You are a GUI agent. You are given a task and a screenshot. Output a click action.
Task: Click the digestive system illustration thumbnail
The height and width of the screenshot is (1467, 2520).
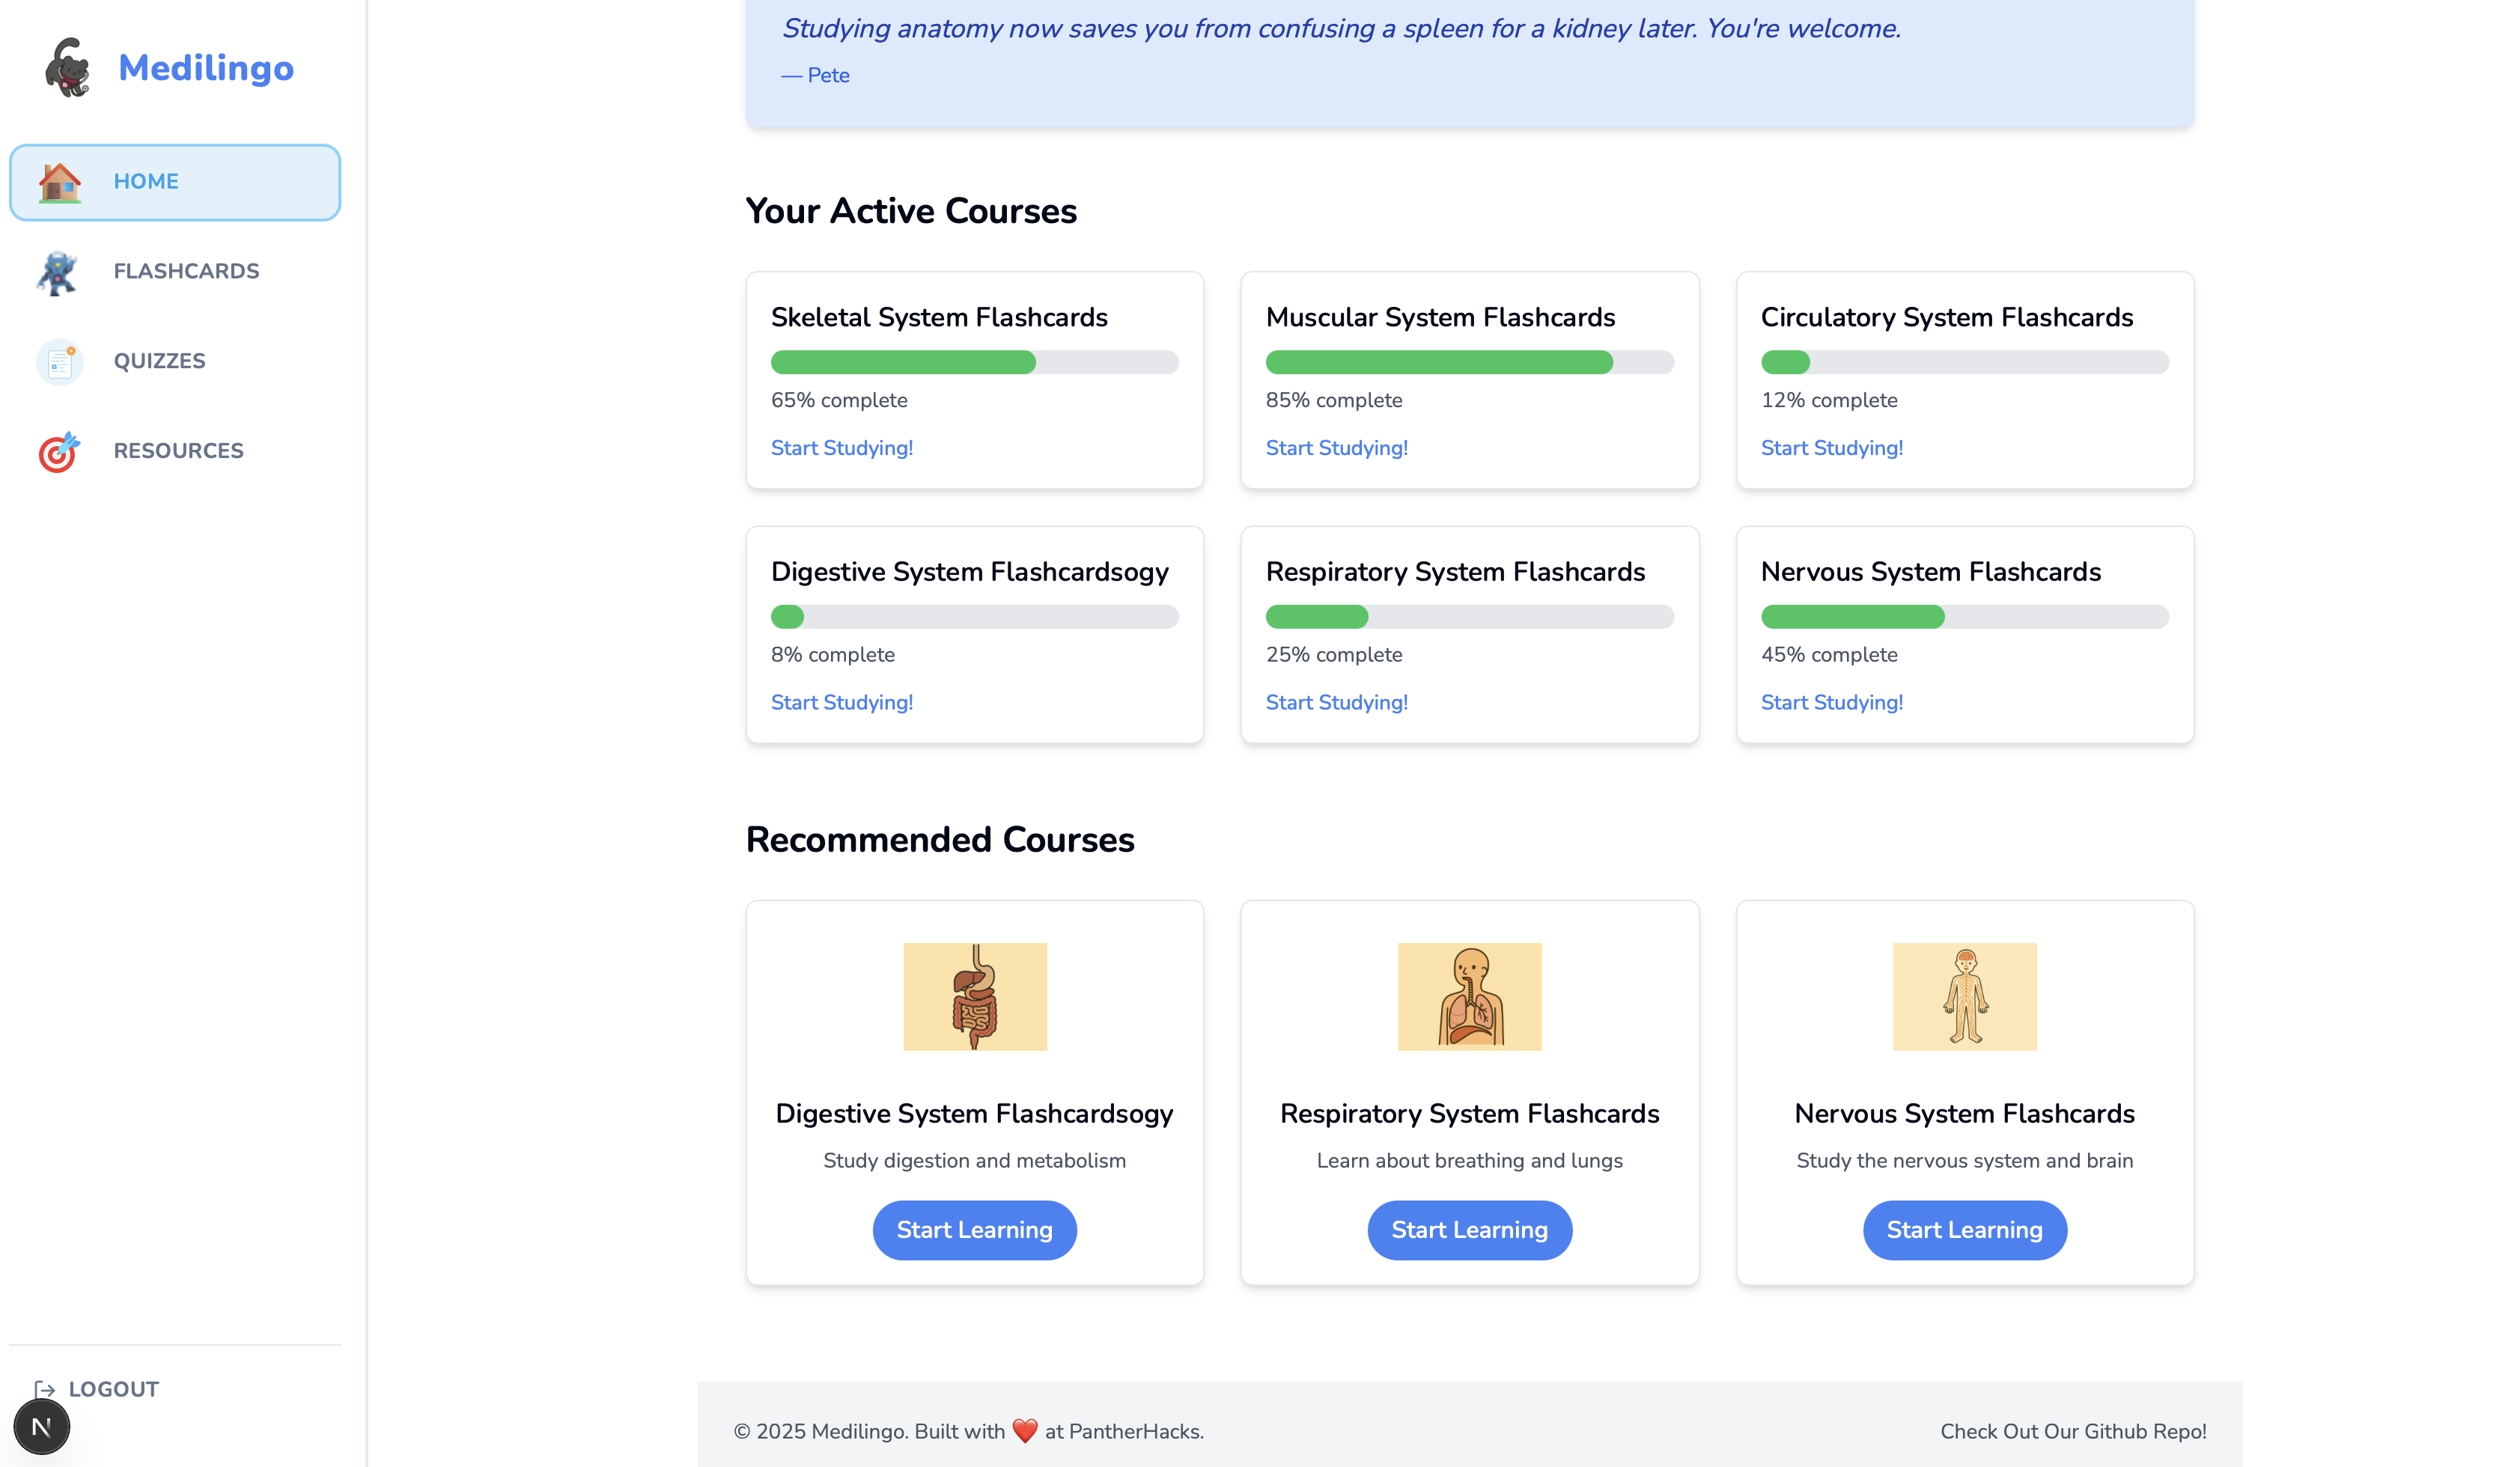point(975,996)
